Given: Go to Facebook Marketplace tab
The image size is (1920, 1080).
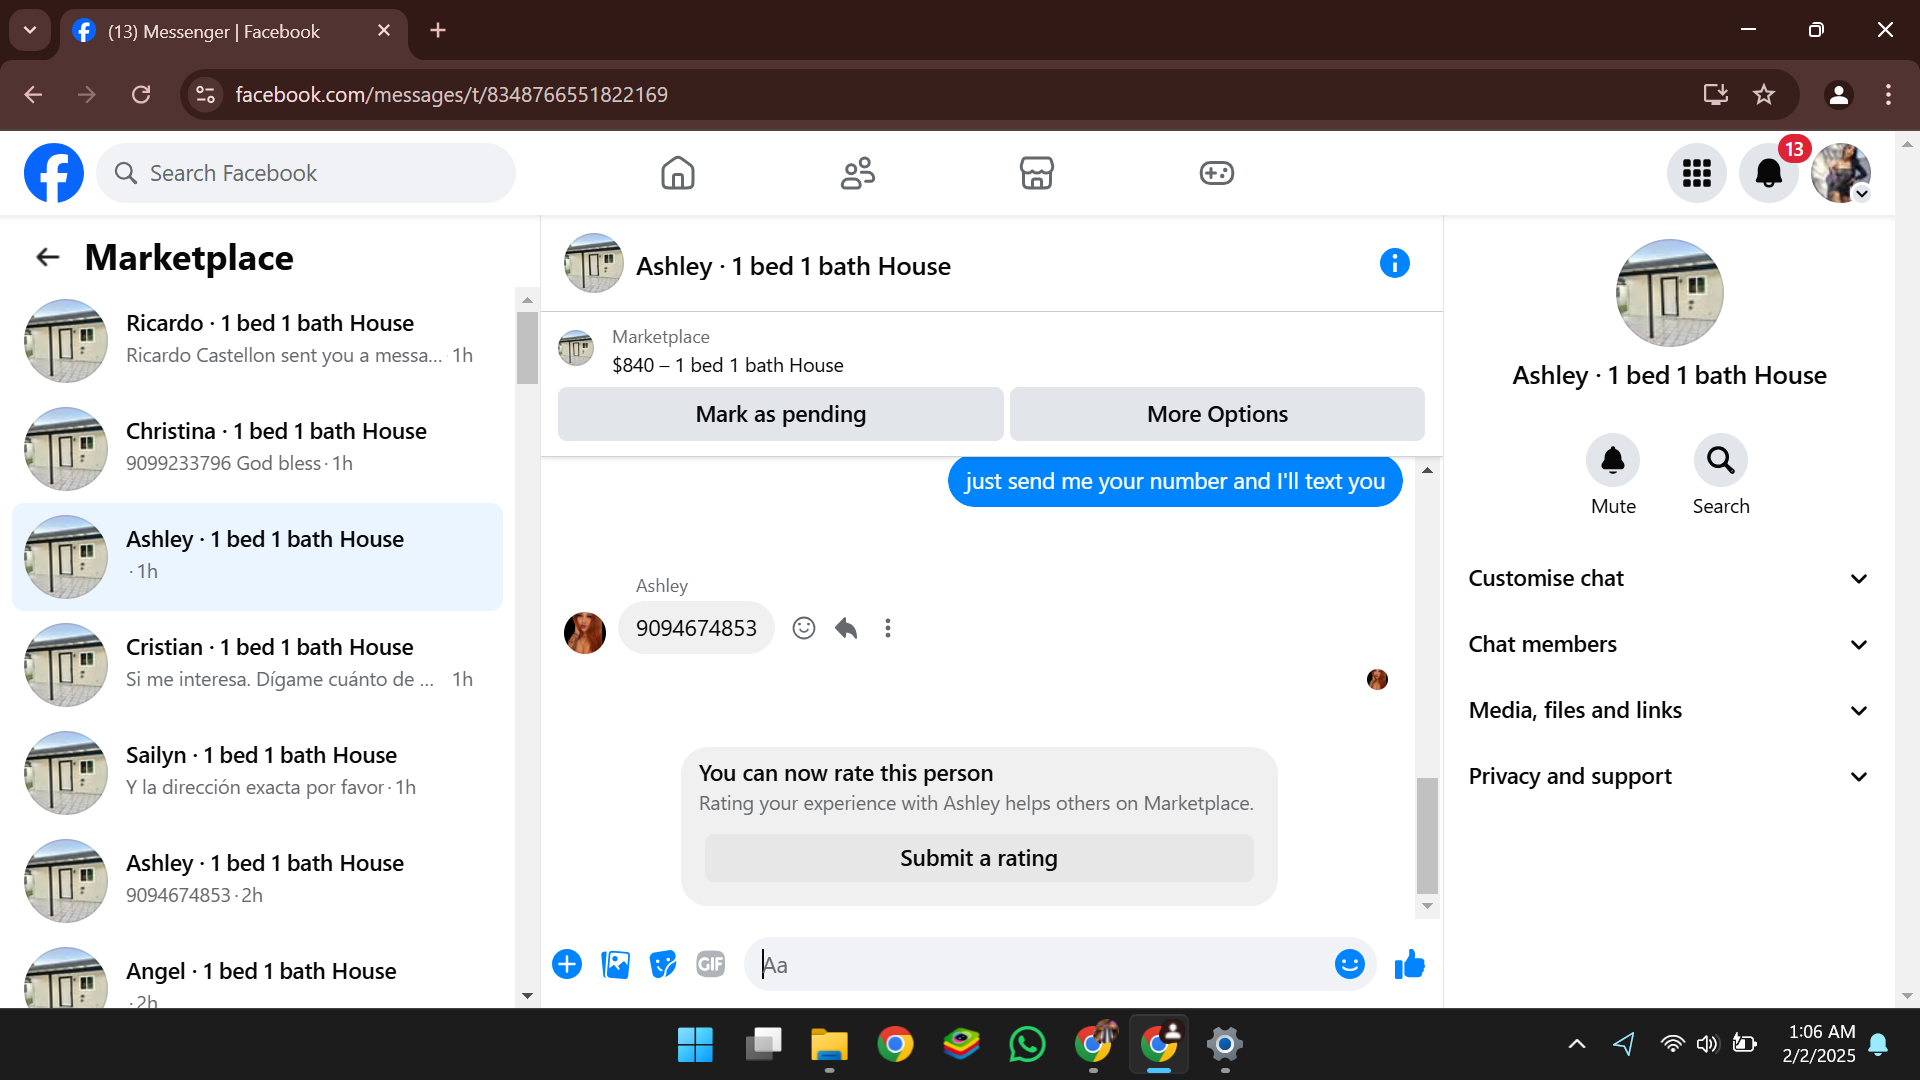Looking at the screenshot, I should click(1036, 173).
